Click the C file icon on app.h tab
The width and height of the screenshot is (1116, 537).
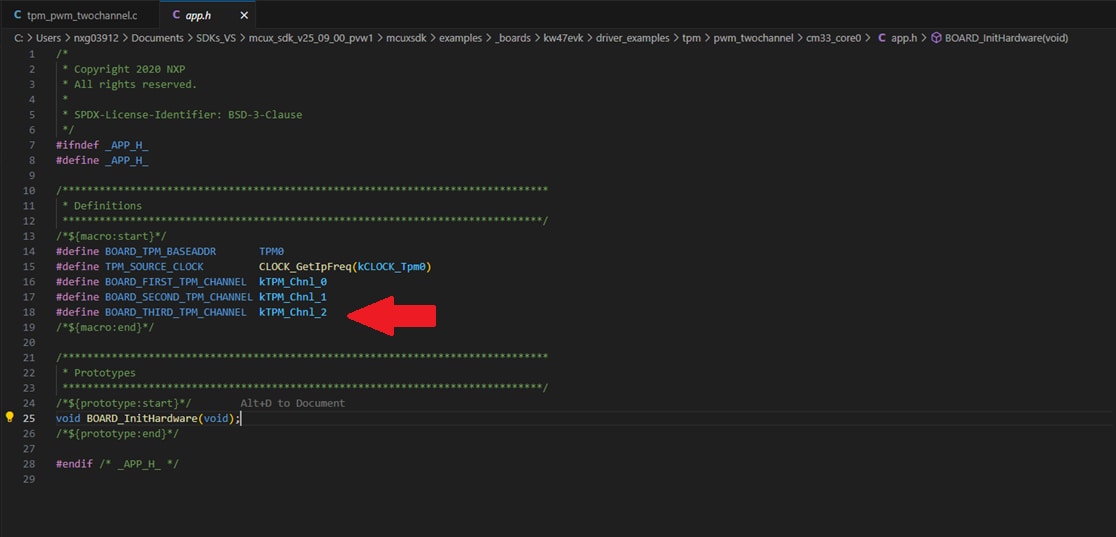[177, 16]
